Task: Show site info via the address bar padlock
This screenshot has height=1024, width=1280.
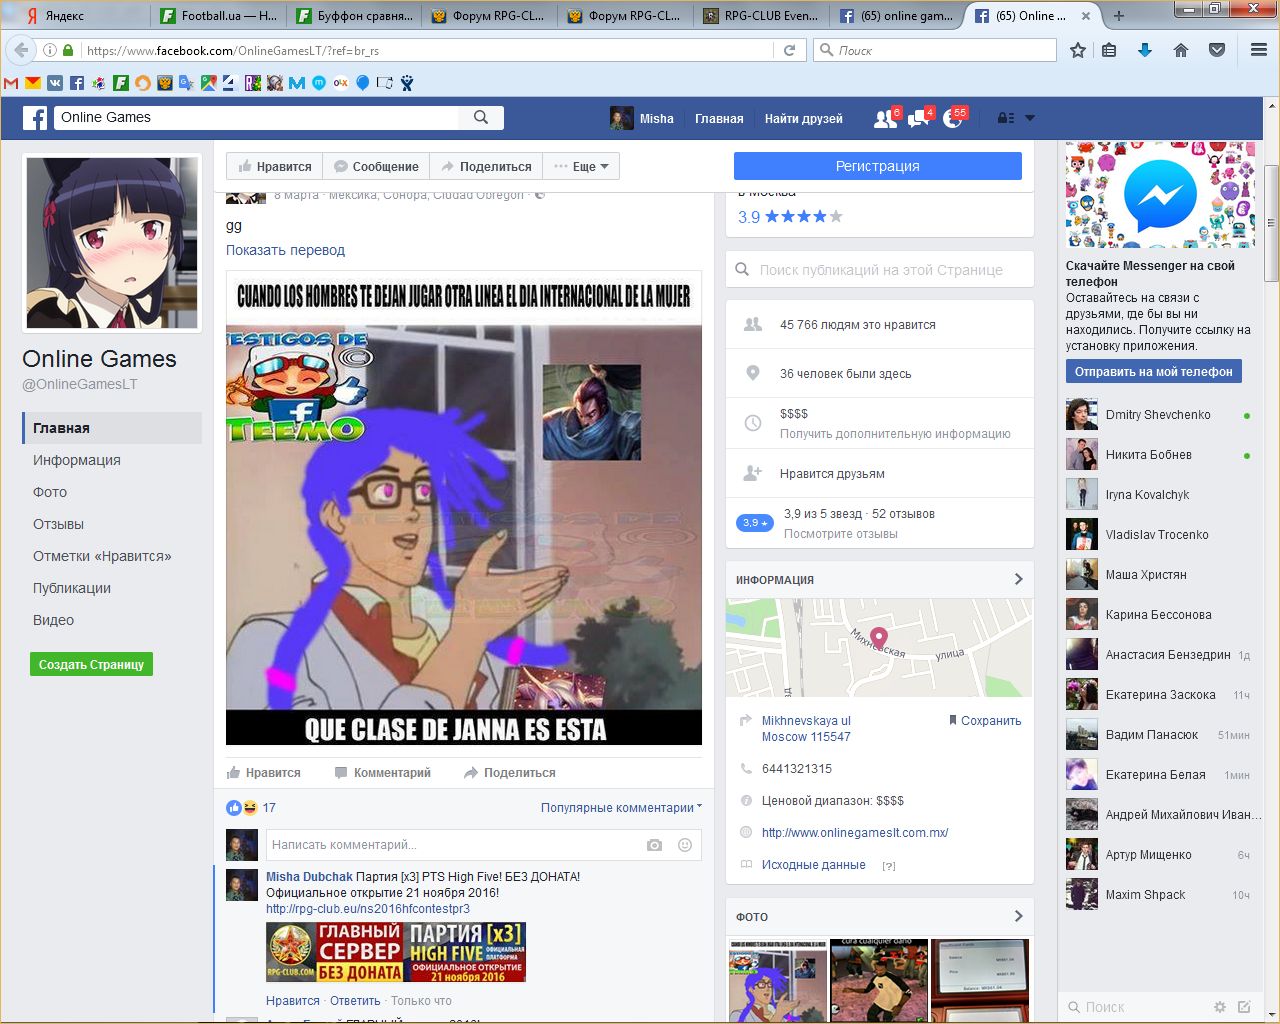Action: point(68,50)
